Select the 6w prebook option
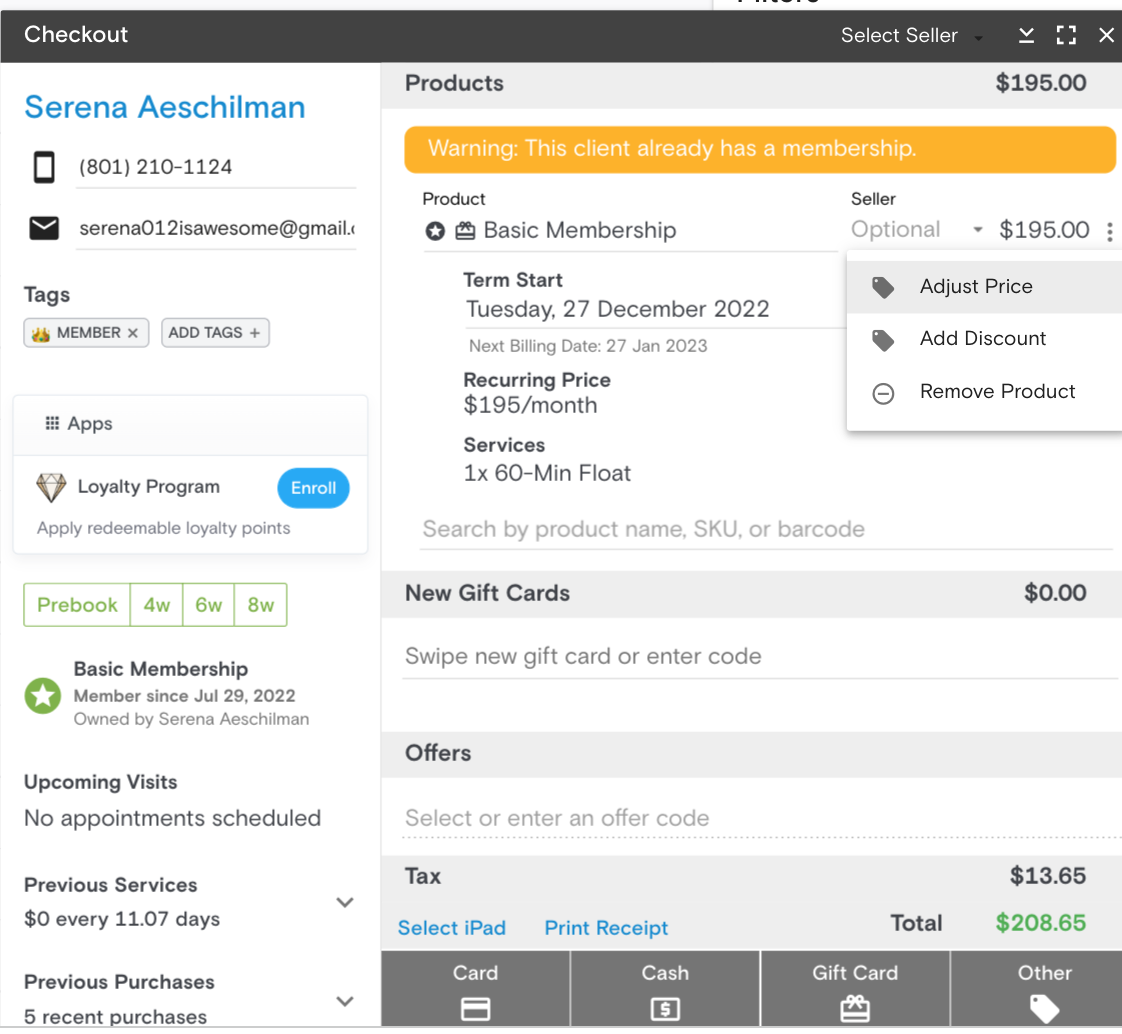Viewport: 1122px width, 1034px height. click(x=209, y=605)
